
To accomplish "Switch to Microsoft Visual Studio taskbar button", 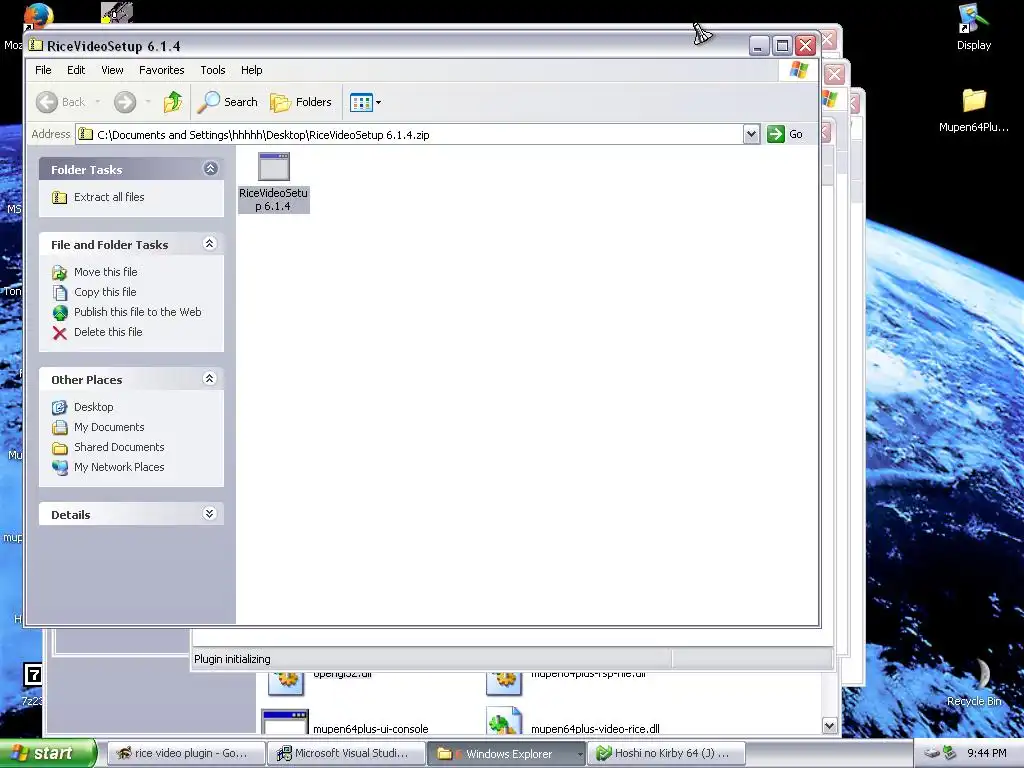I will tap(347, 753).
